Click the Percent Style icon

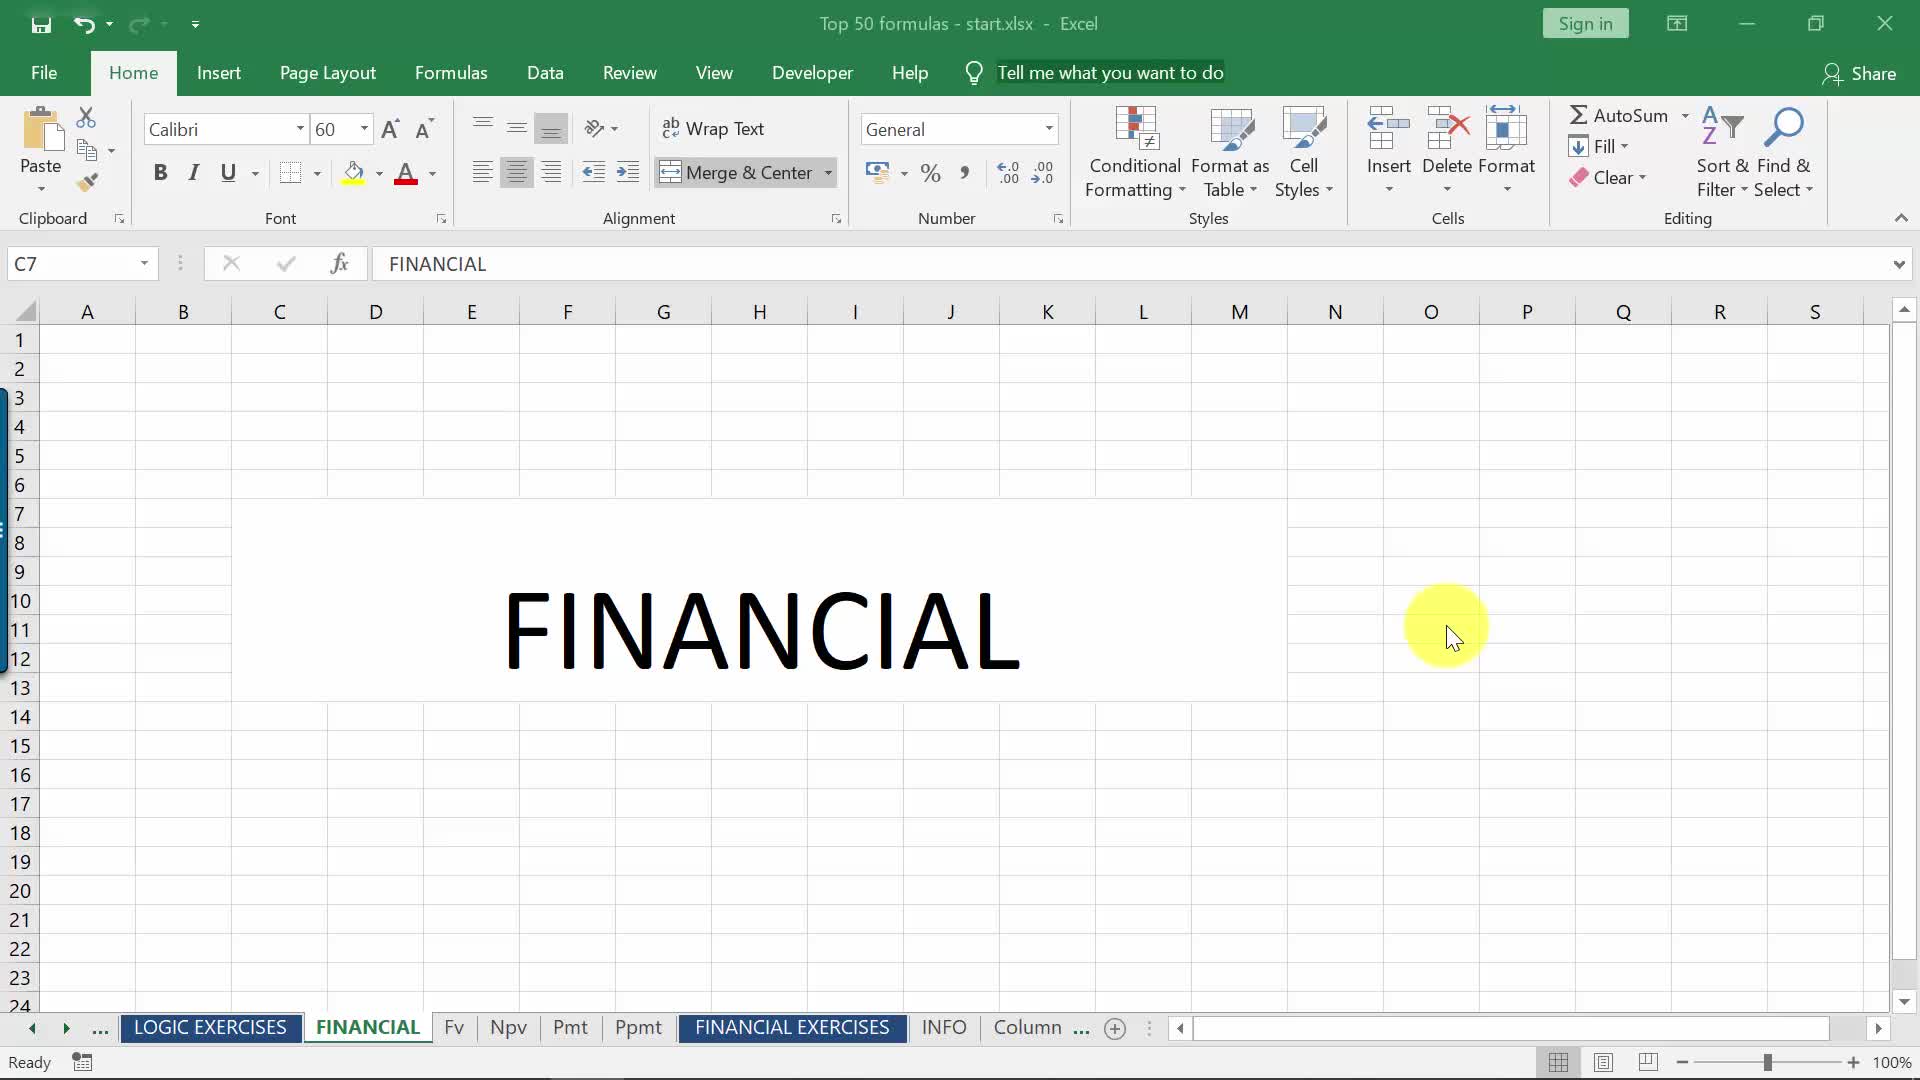click(x=930, y=173)
